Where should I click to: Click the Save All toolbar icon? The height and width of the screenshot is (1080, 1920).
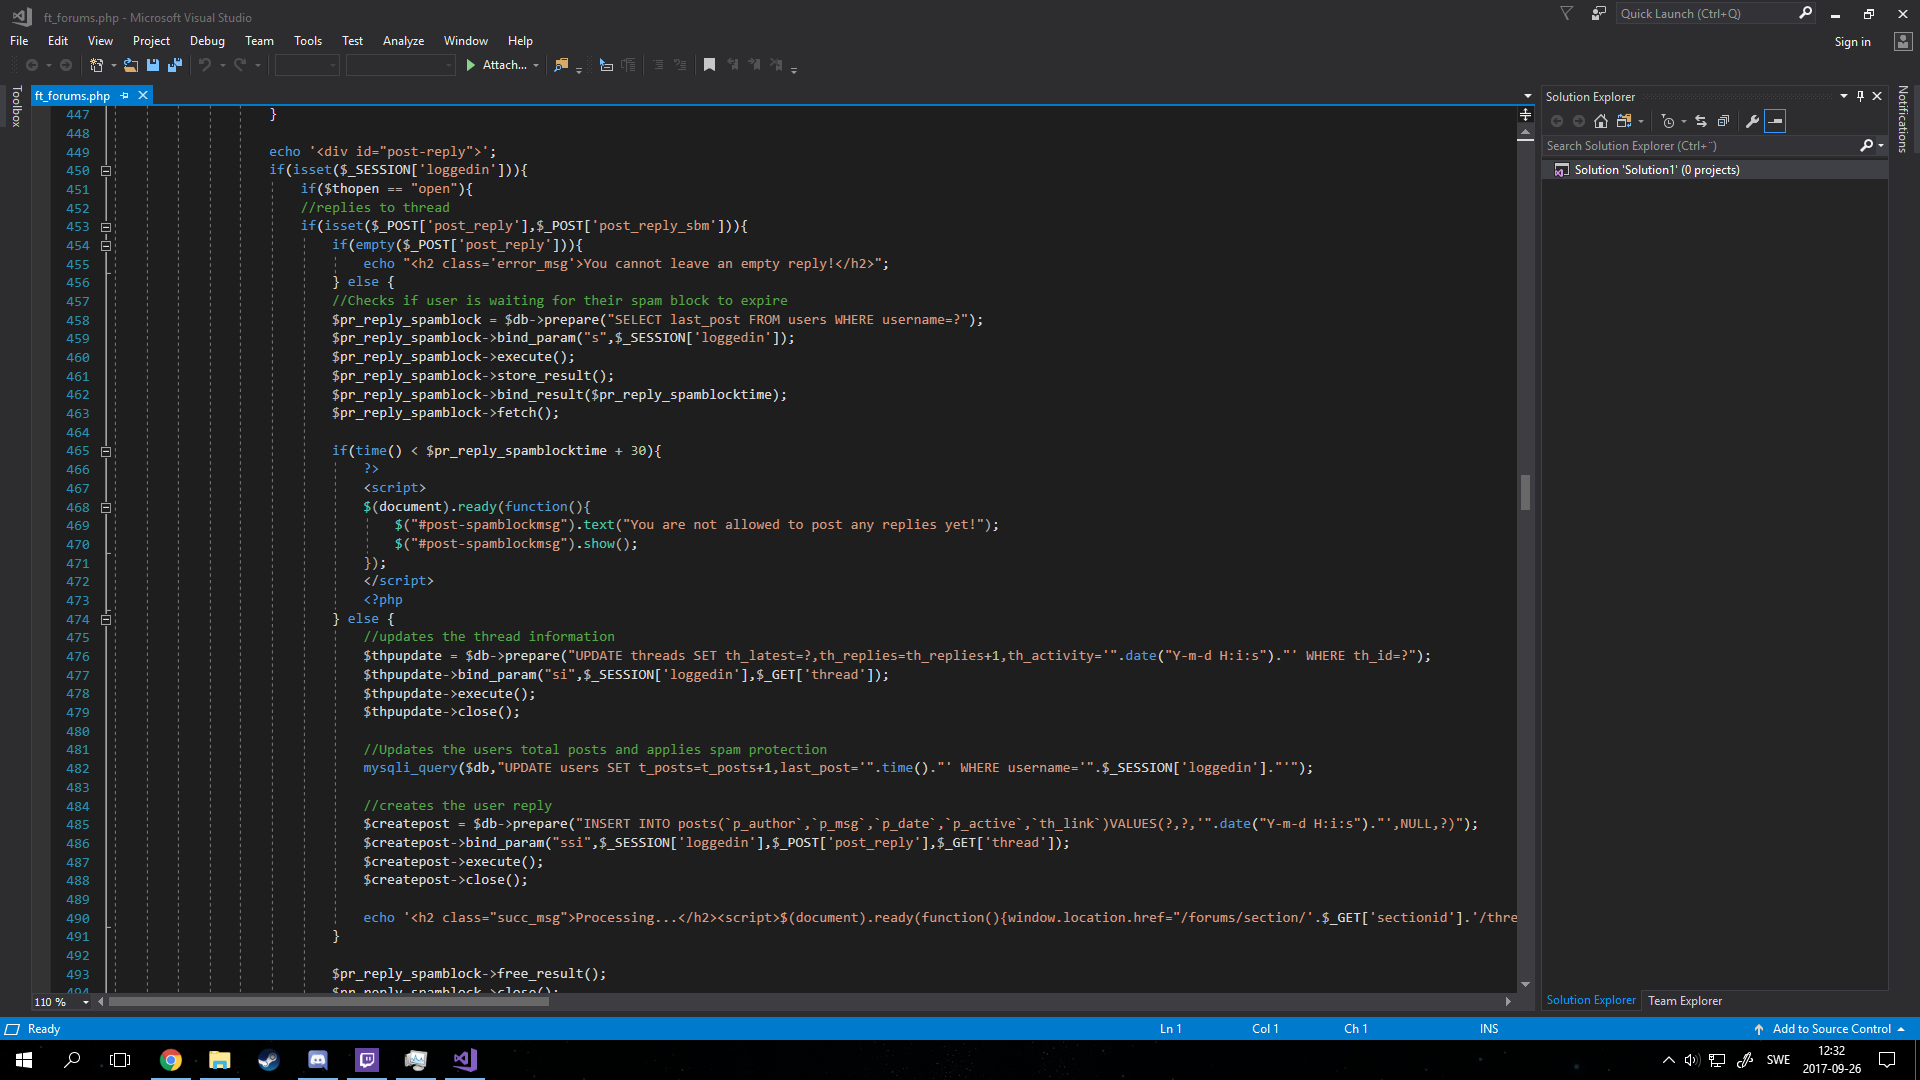point(175,65)
